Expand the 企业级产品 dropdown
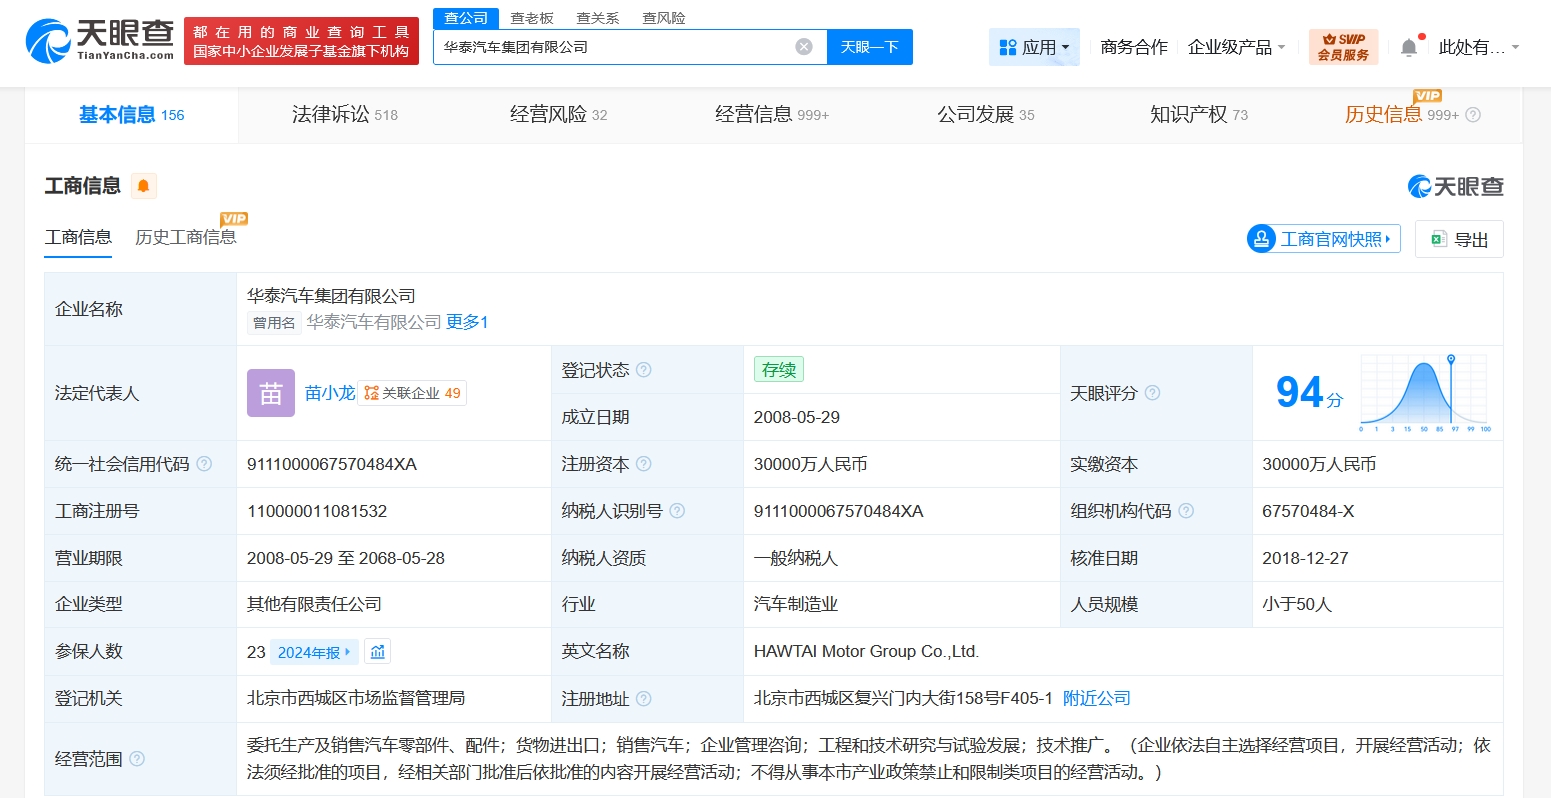The width and height of the screenshot is (1551, 798). [x=1236, y=47]
